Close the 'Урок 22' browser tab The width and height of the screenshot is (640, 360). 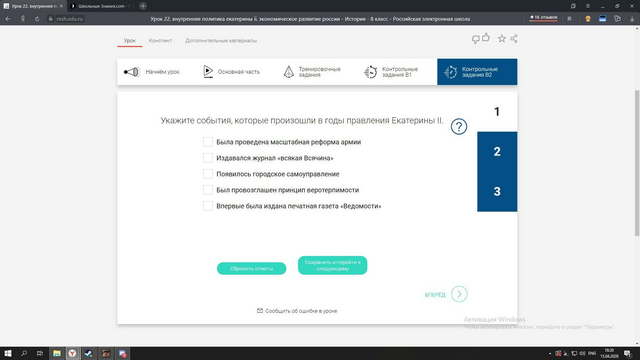[61, 6]
